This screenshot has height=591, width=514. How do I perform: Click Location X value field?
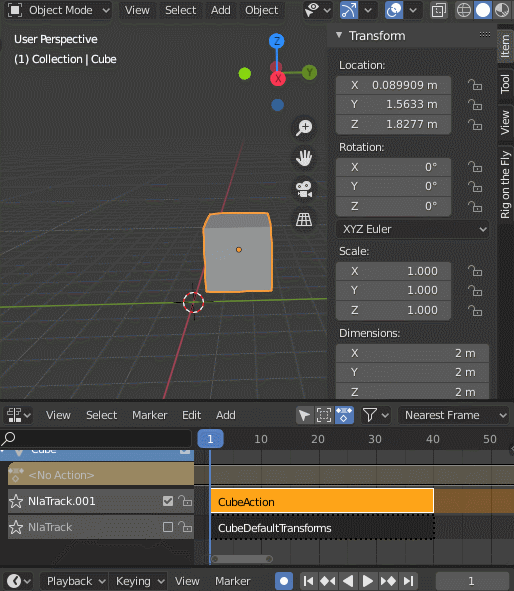pos(393,85)
